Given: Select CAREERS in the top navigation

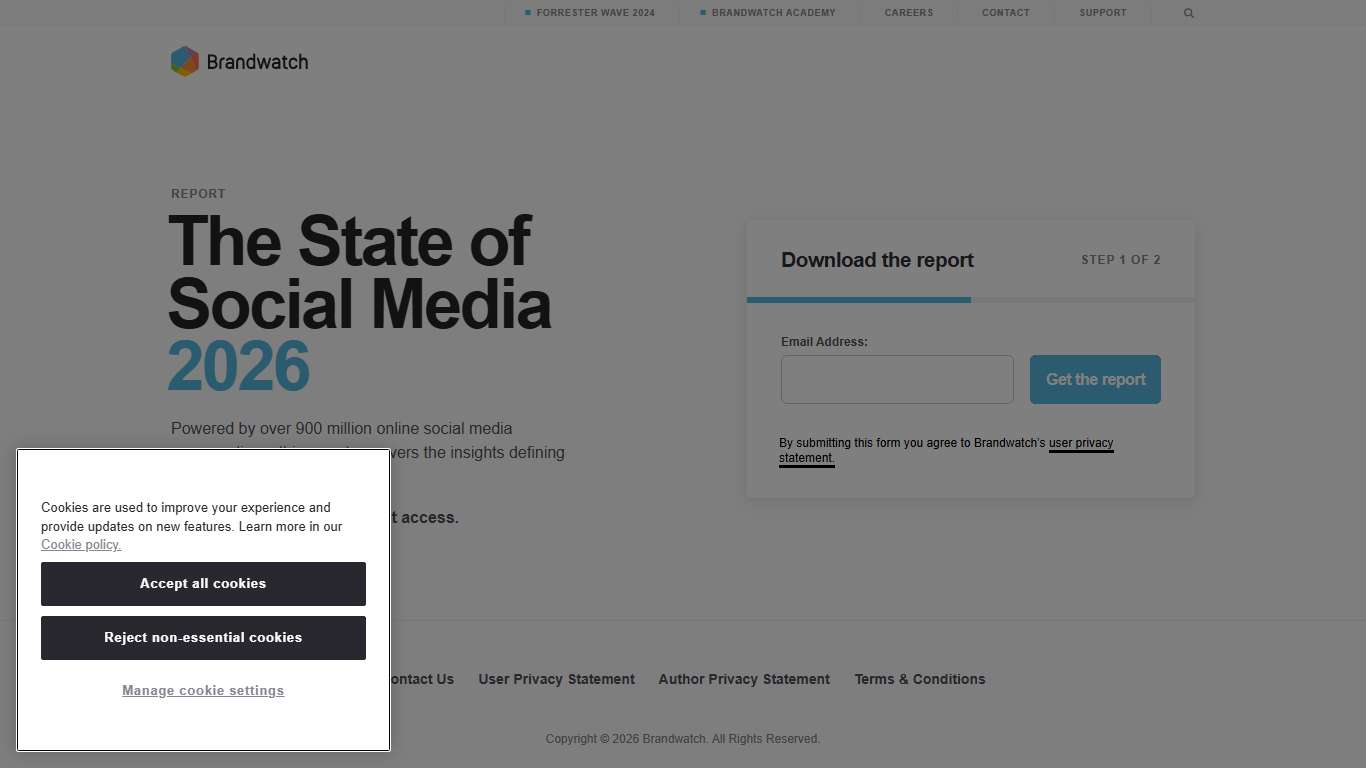Looking at the screenshot, I should tap(907, 13).
